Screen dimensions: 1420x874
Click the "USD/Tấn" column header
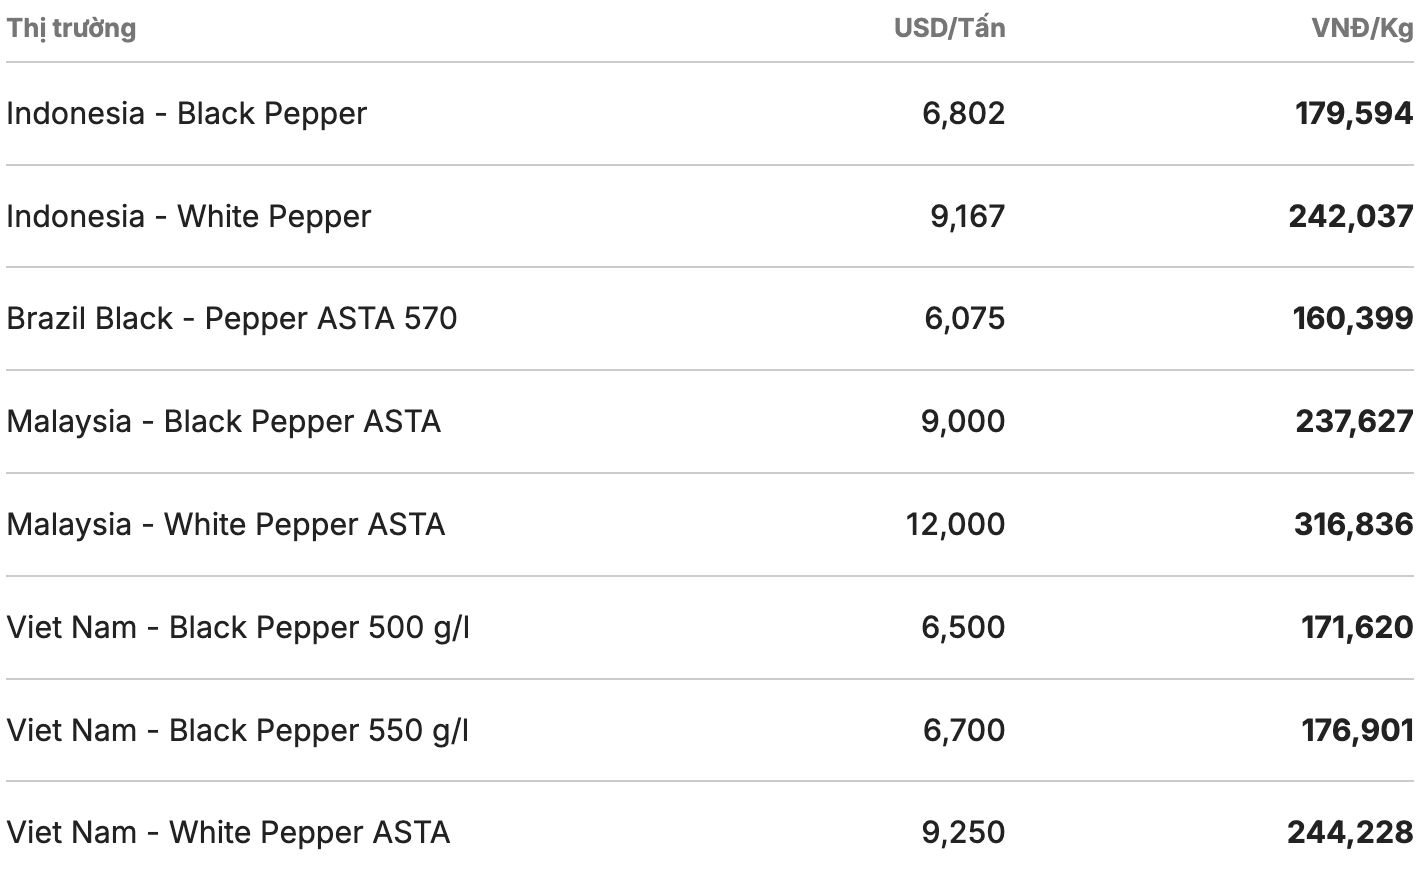pos(949,28)
